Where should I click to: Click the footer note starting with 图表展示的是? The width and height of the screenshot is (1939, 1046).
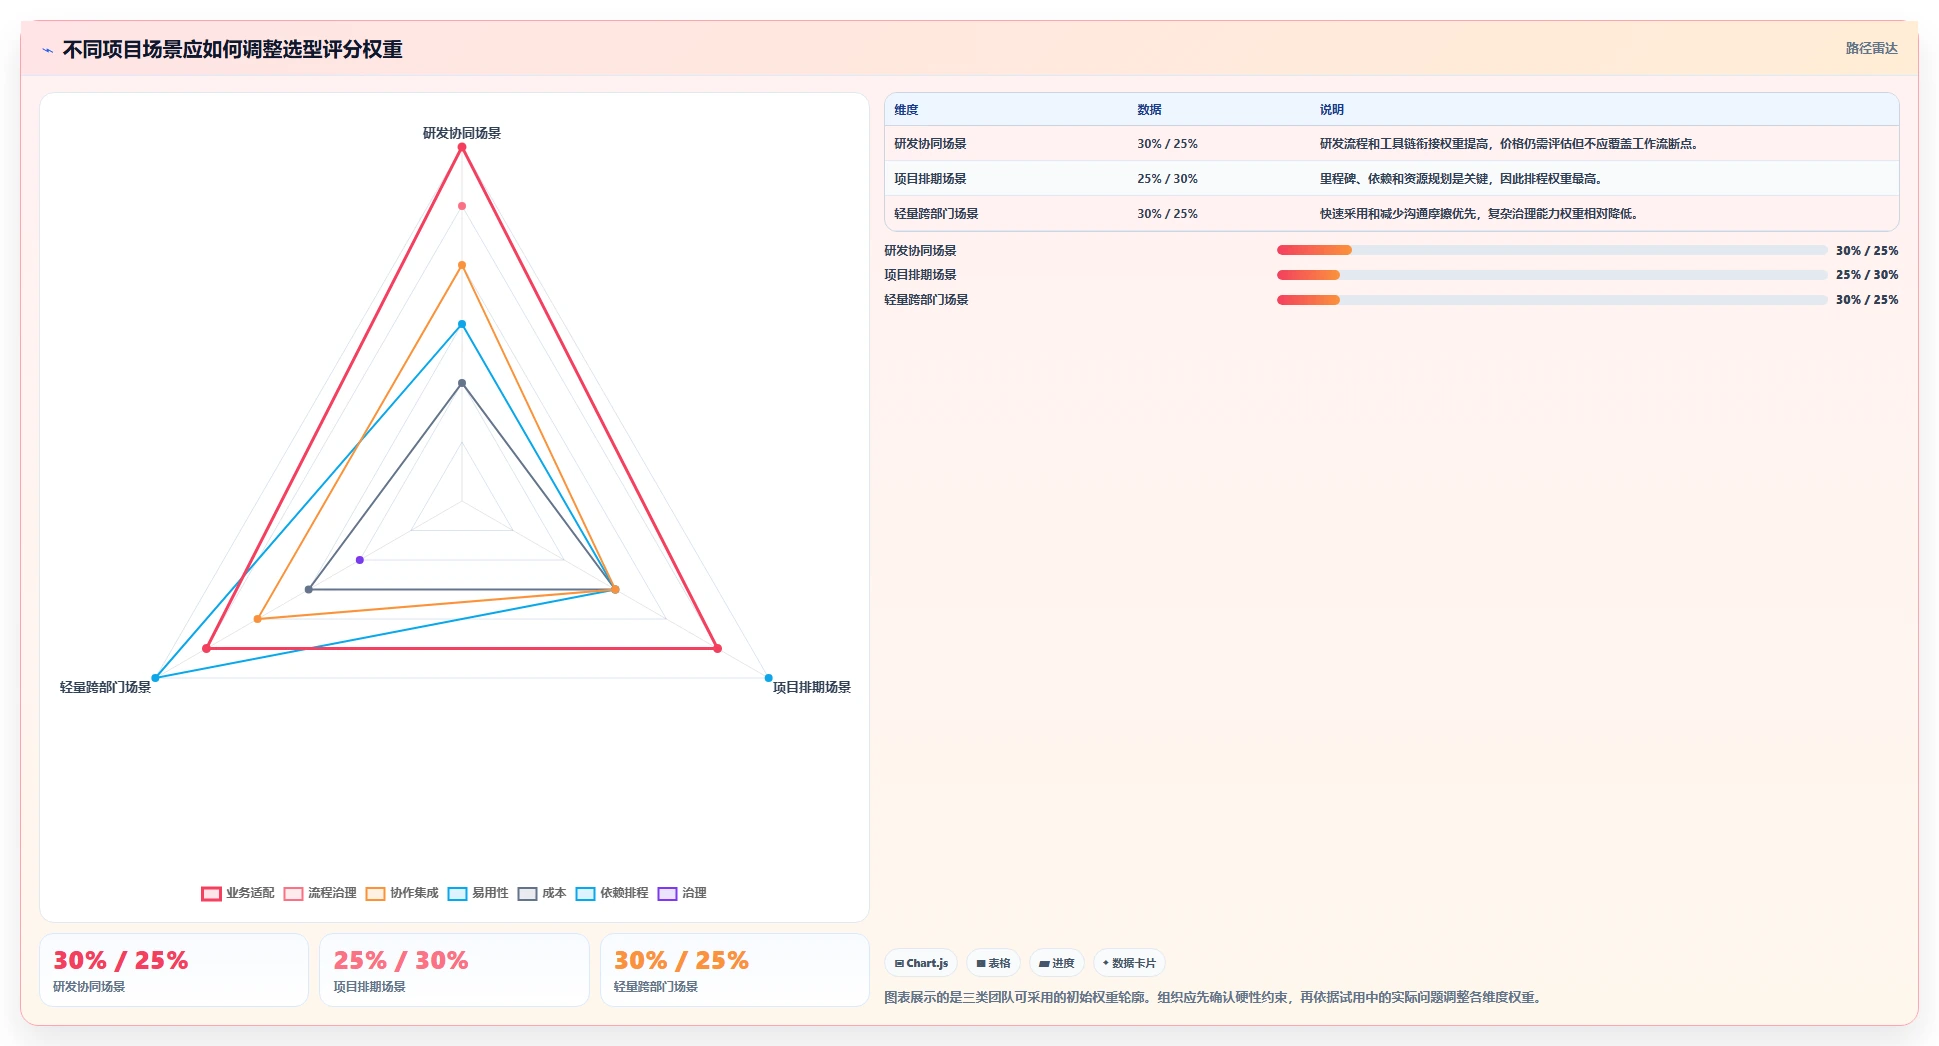coord(1213,998)
